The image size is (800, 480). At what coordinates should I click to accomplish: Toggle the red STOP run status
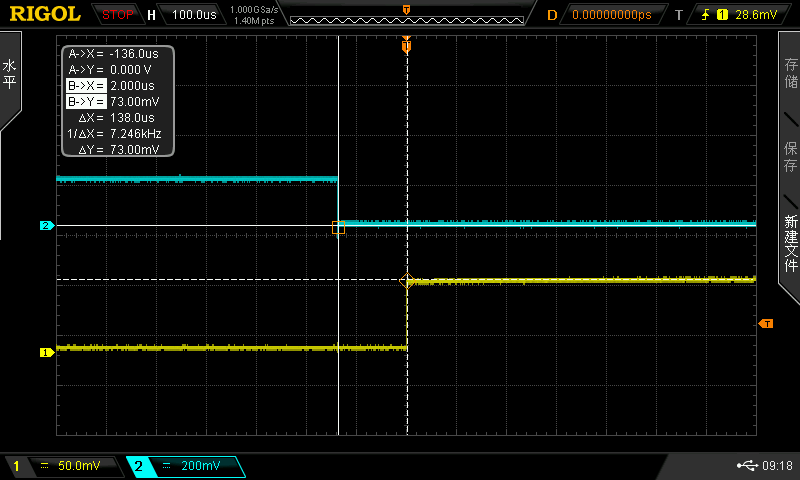point(118,15)
